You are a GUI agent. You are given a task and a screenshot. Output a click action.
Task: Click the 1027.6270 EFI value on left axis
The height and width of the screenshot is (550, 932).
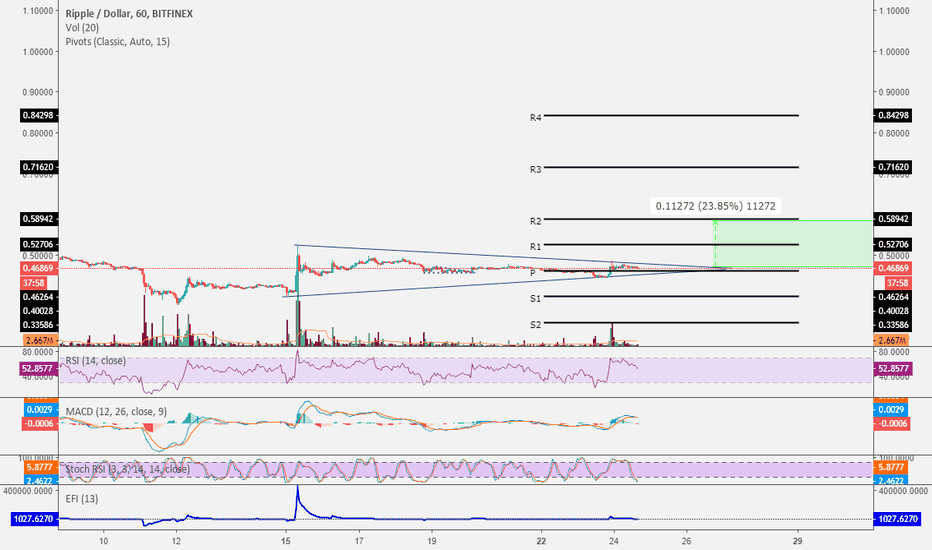point(34,519)
